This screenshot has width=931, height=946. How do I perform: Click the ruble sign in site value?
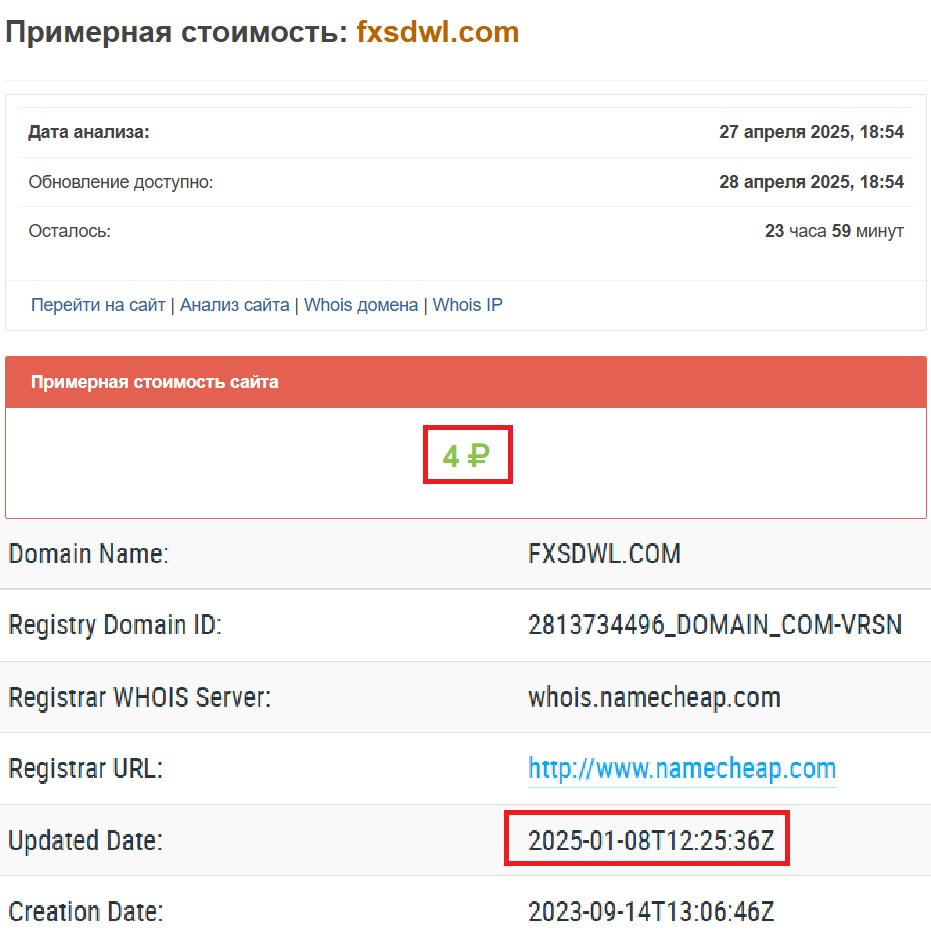click(479, 457)
